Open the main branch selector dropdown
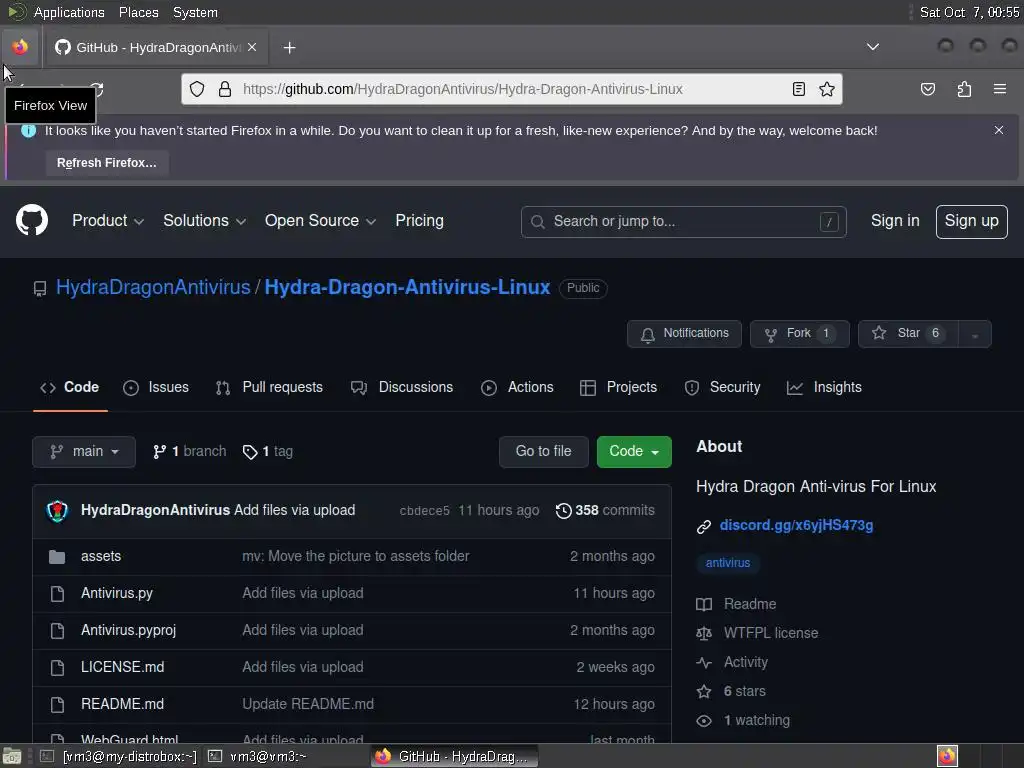The height and width of the screenshot is (768, 1024). [x=84, y=451]
